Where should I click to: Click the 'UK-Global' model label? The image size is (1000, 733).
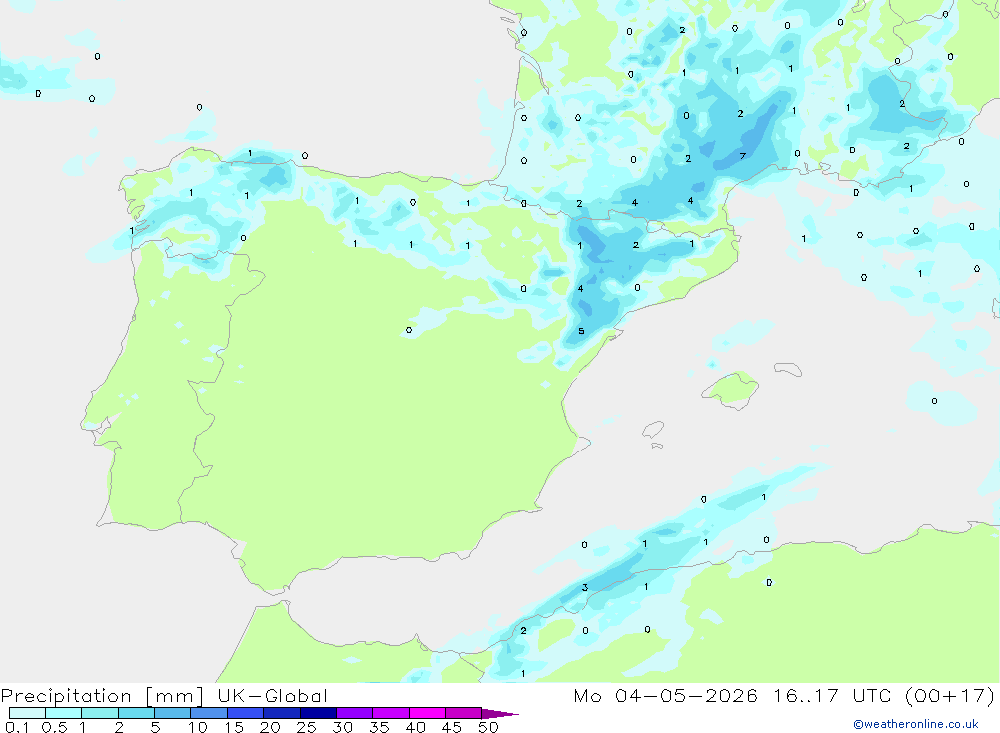[x=272, y=696]
